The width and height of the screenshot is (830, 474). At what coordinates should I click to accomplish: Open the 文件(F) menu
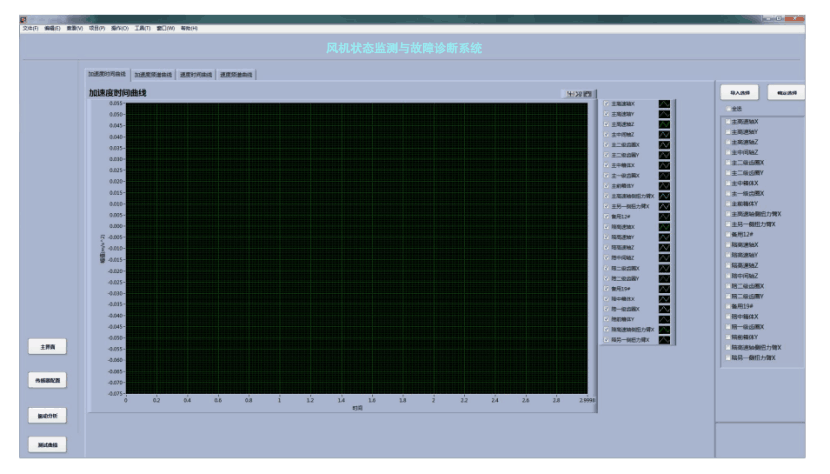29,28
